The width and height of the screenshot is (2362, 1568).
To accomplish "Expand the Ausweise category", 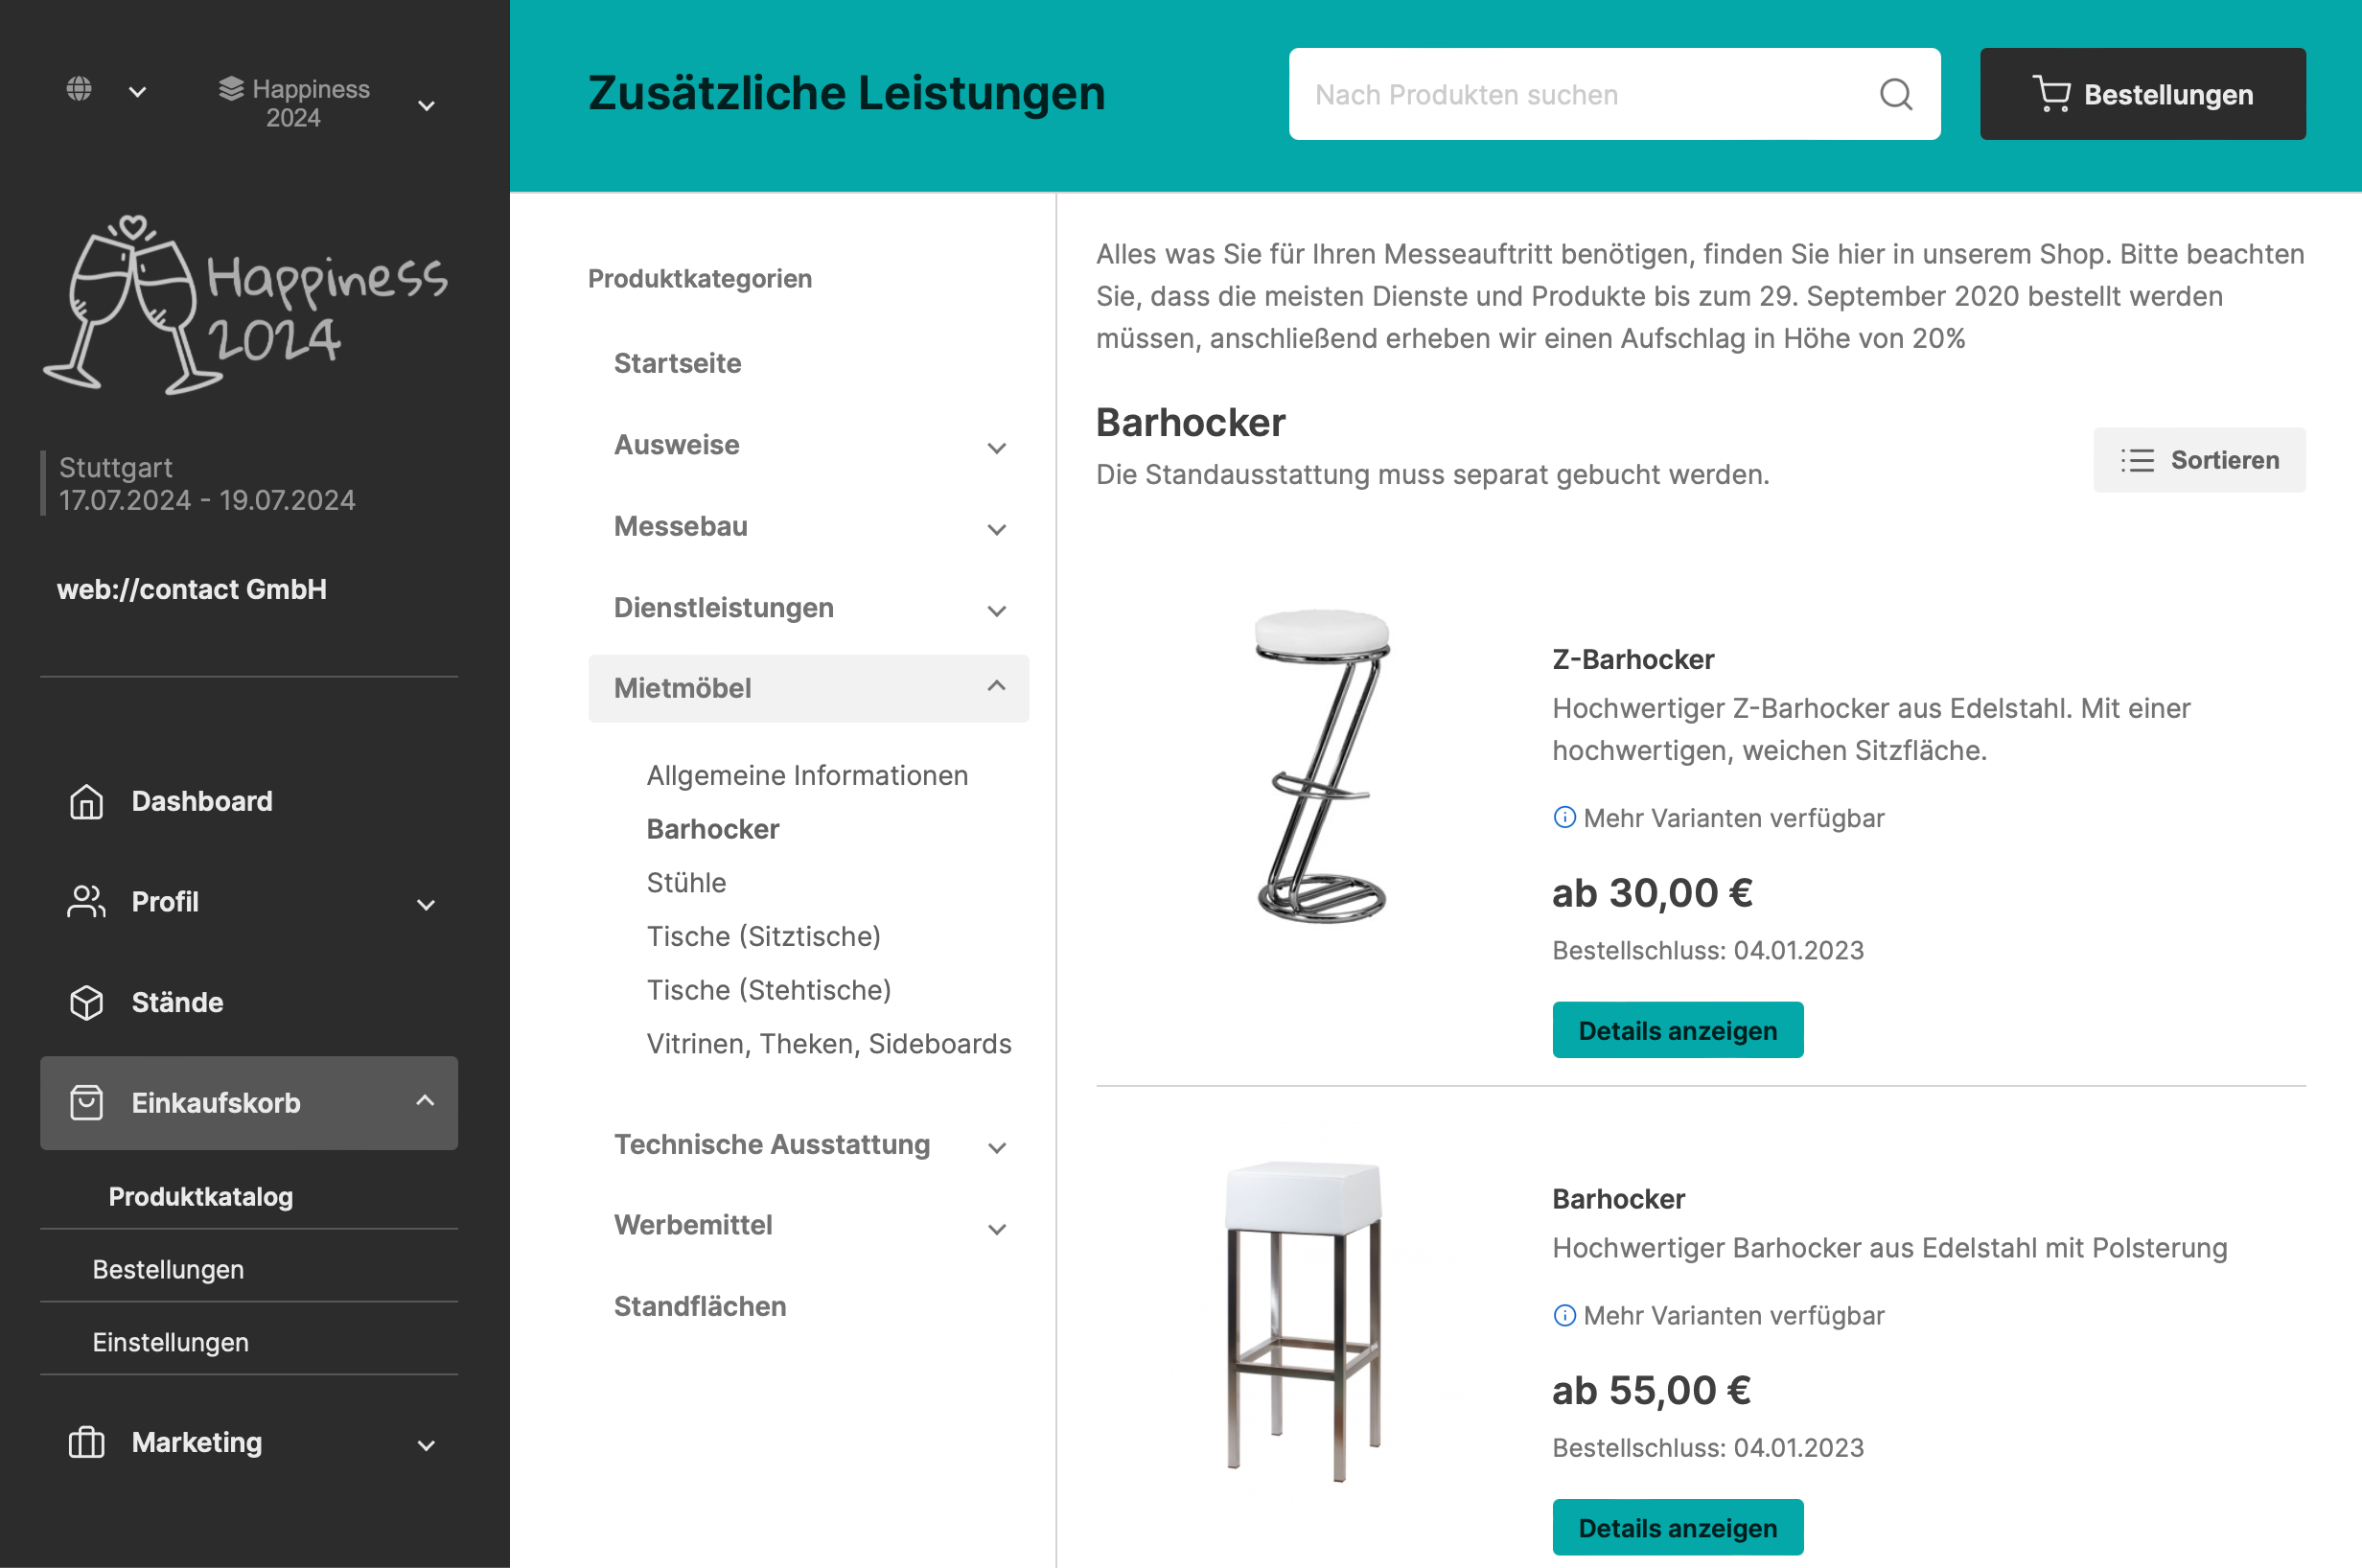I will (996, 447).
